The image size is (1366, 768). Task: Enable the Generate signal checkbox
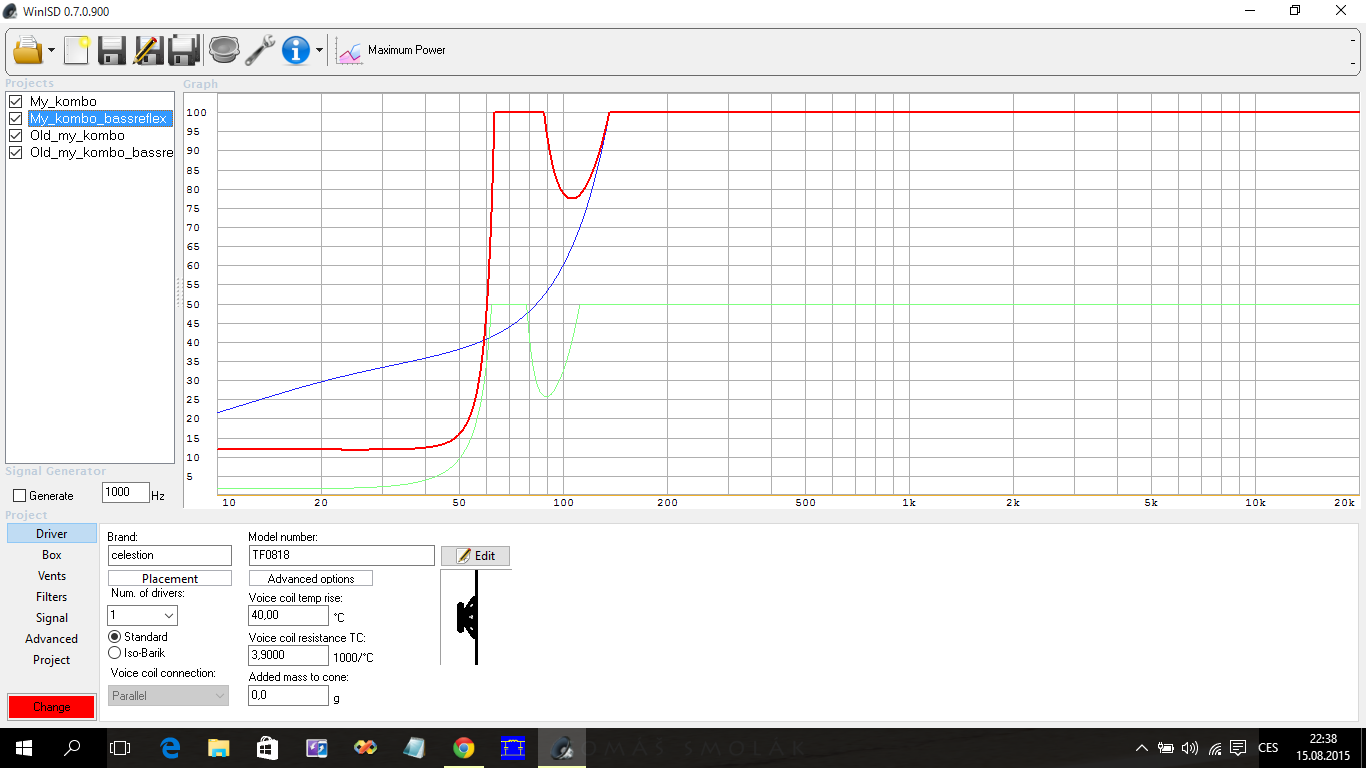click(19, 496)
